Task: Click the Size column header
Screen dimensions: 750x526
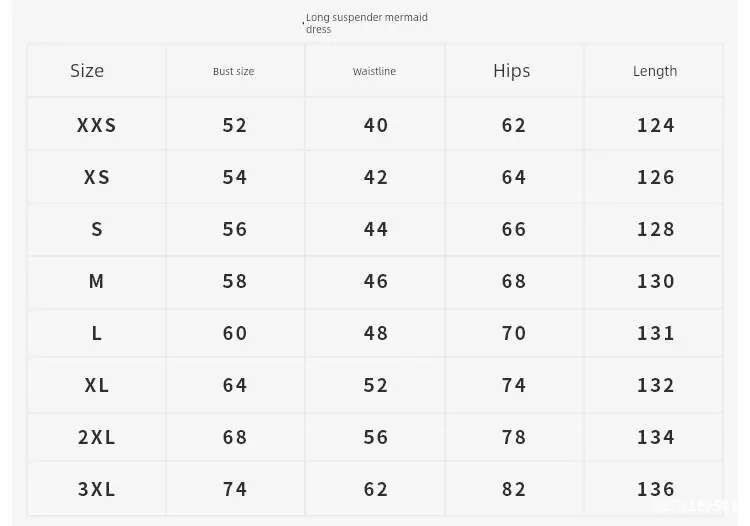Action: coord(87,71)
